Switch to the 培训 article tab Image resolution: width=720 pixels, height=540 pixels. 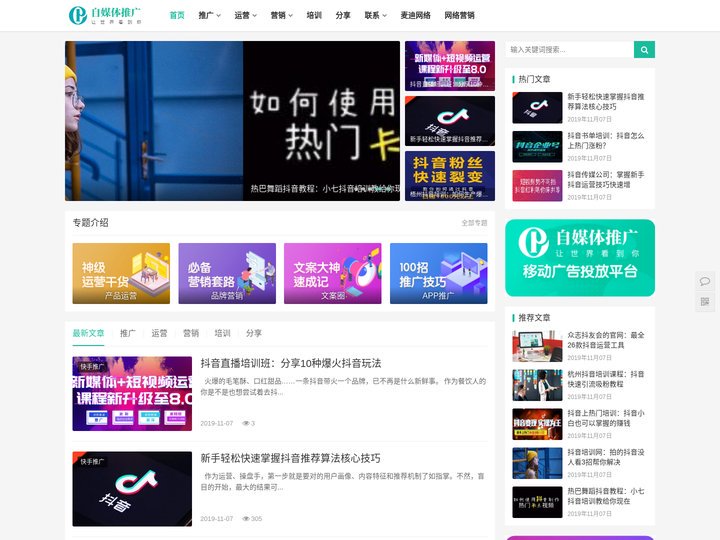coord(222,333)
